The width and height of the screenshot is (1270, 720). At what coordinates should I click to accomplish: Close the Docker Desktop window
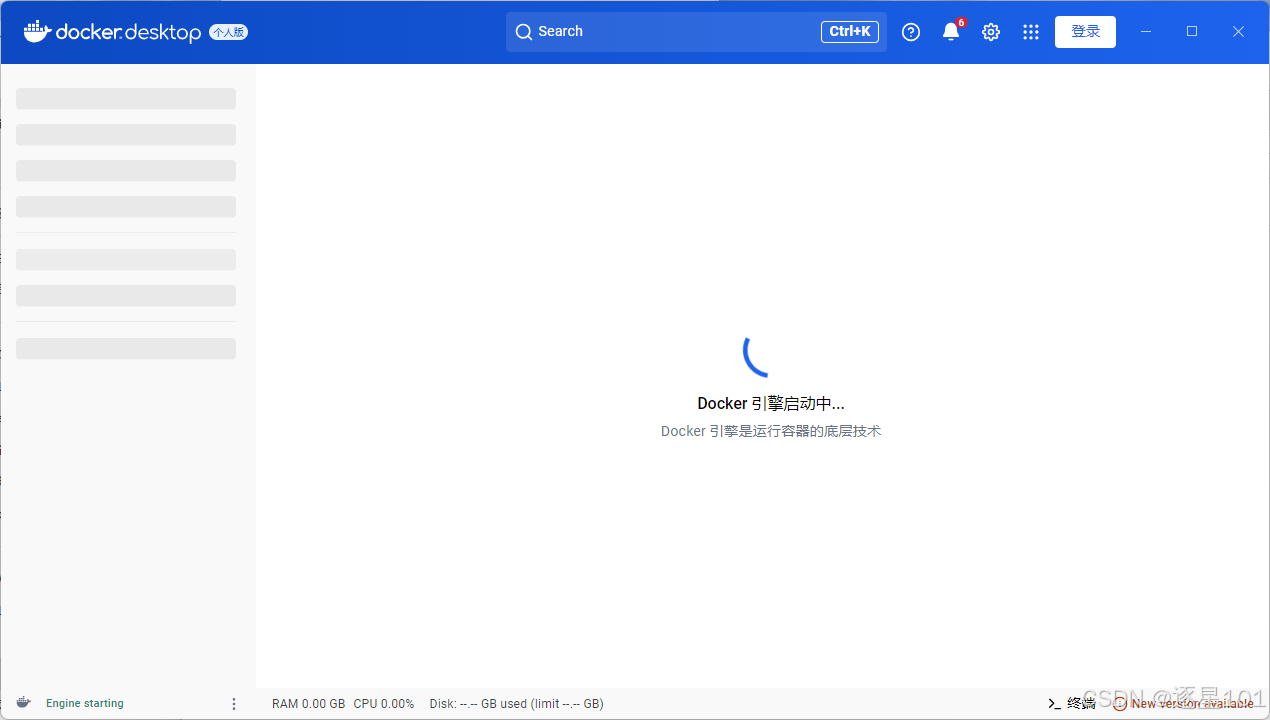[1238, 32]
